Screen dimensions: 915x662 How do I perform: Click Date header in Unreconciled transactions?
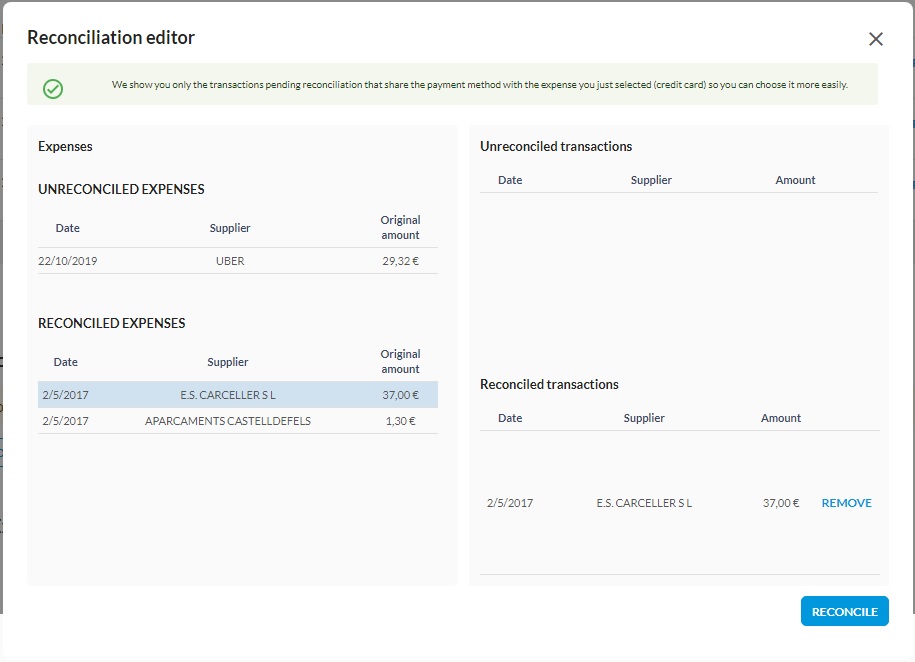510,180
